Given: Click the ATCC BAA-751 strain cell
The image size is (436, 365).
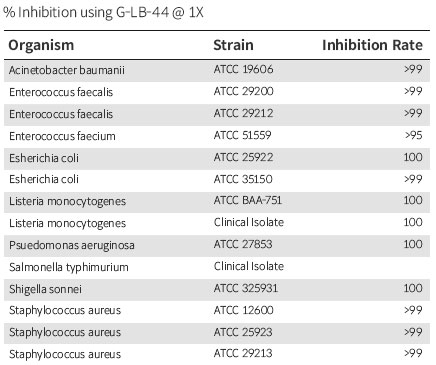Looking at the screenshot, I should [x=248, y=200].
